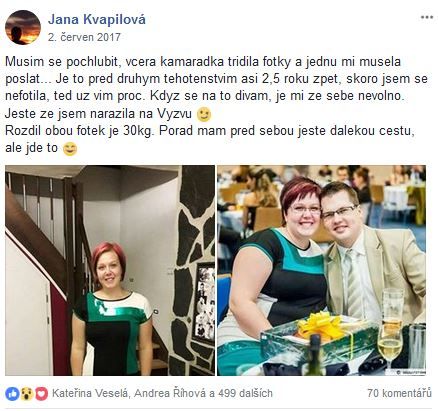Click the winking emoji after Vyzvu
438x411 pixels.
[204, 115]
